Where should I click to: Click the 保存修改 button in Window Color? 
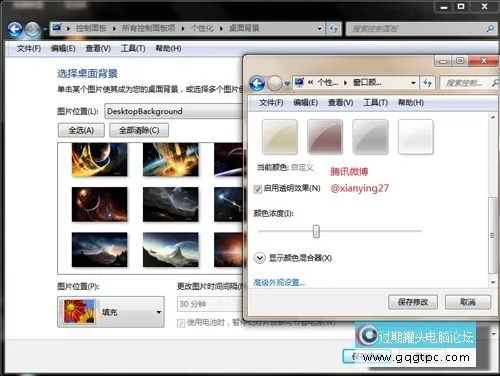coord(413,302)
